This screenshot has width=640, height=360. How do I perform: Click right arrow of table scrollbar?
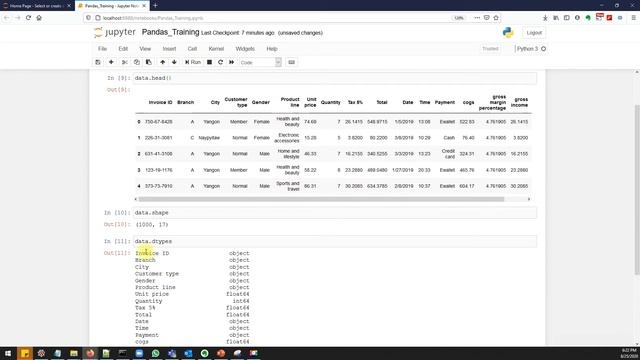(x=529, y=199)
